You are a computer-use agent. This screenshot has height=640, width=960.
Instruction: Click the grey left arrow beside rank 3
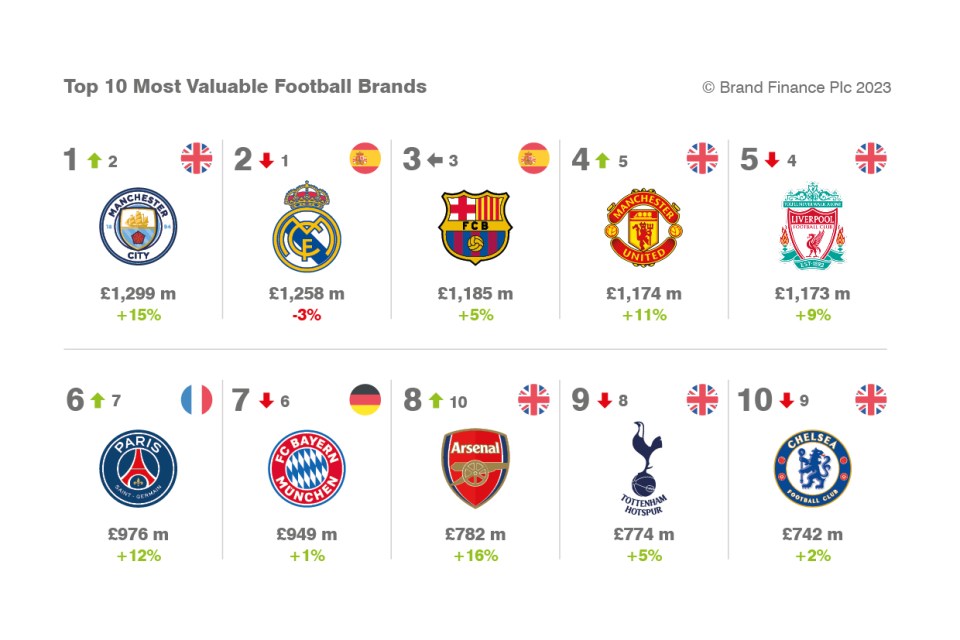(435, 160)
